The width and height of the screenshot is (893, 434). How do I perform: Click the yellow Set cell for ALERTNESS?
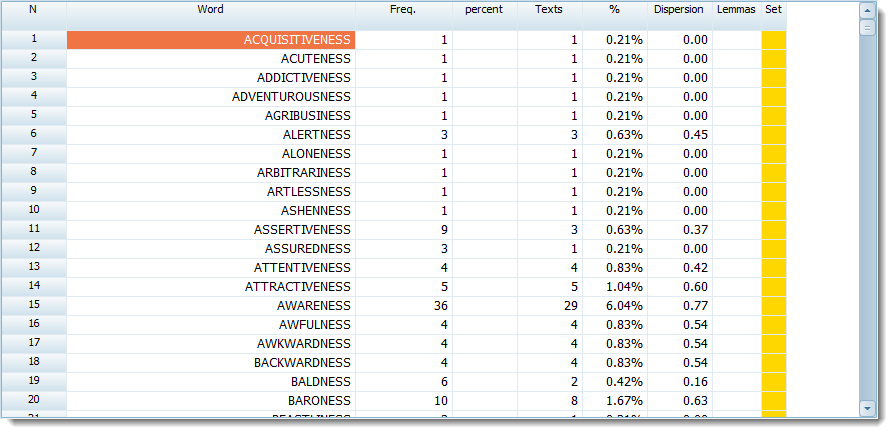point(773,134)
